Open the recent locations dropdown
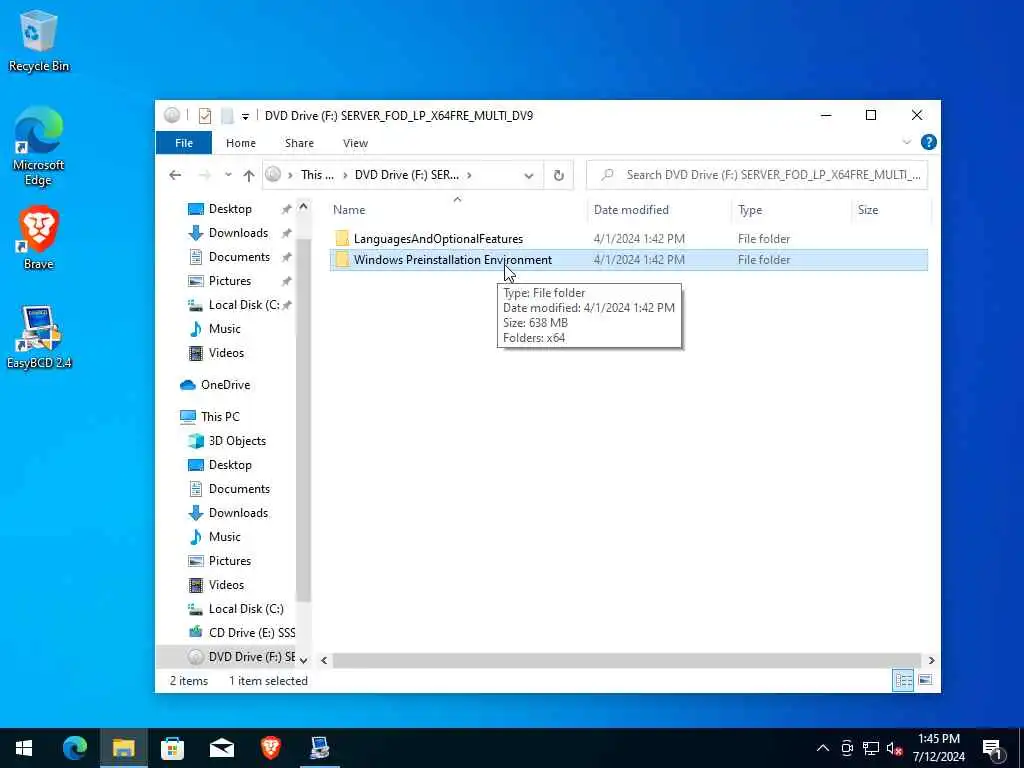1024x768 pixels. point(228,175)
